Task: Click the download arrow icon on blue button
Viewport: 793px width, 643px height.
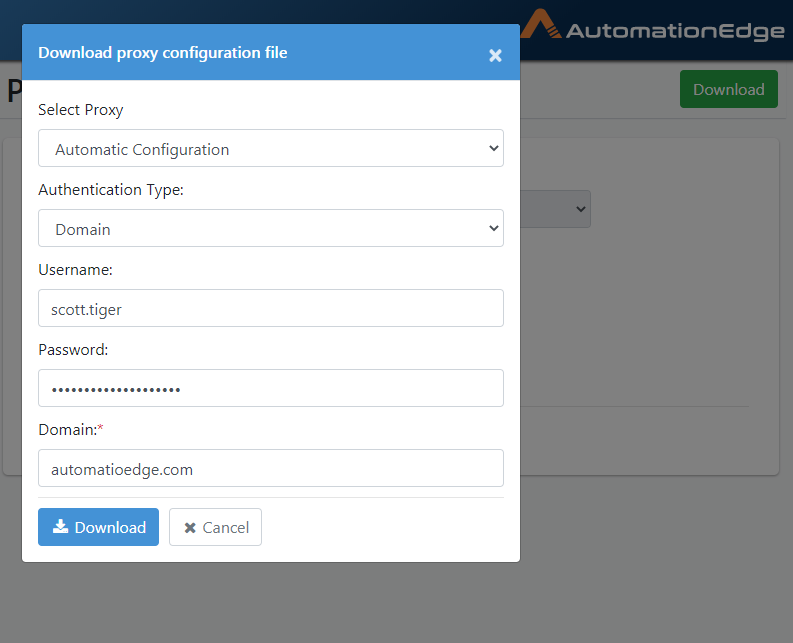Action: coord(61,527)
